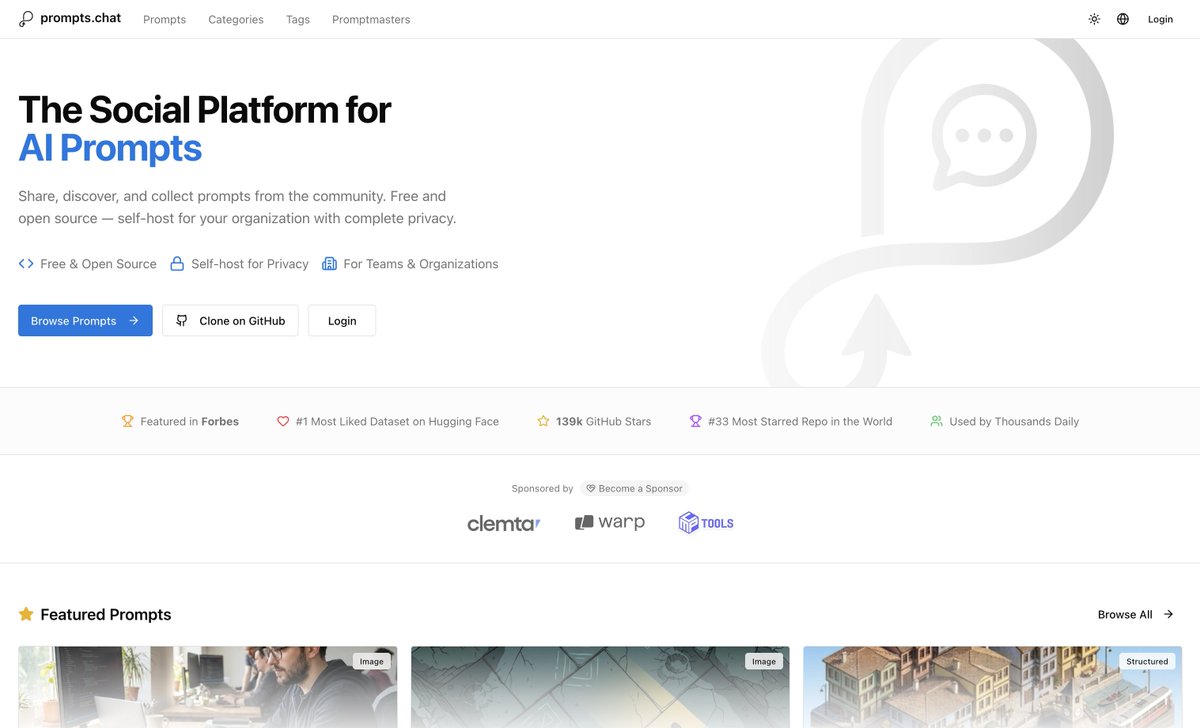Click the code brackets icon by Free & Open Source
Viewport: 1200px width, 728px height.
pyautogui.click(x=26, y=264)
